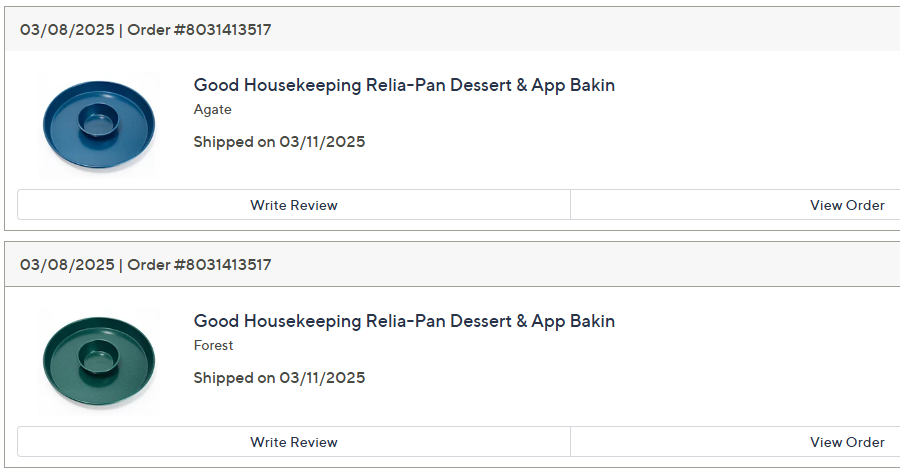The width and height of the screenshot is (900, 475).
Task: Click the blue Agate pan thumbnail
Action: pos(99,125)
